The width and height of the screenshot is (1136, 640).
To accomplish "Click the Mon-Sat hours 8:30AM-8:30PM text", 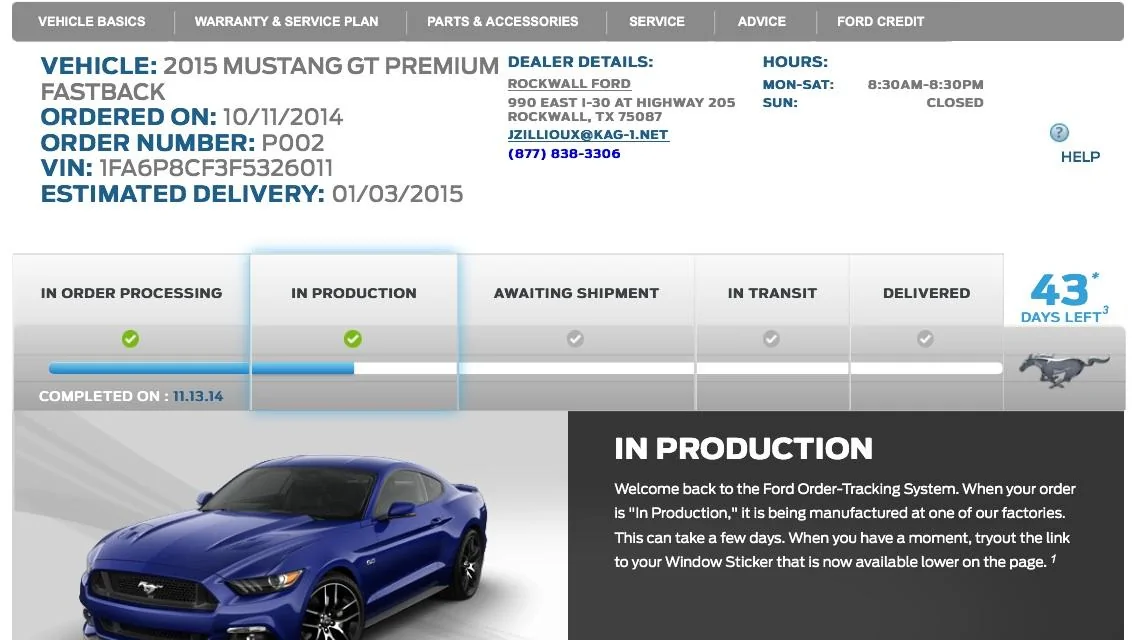I will (x=925, y=85).
